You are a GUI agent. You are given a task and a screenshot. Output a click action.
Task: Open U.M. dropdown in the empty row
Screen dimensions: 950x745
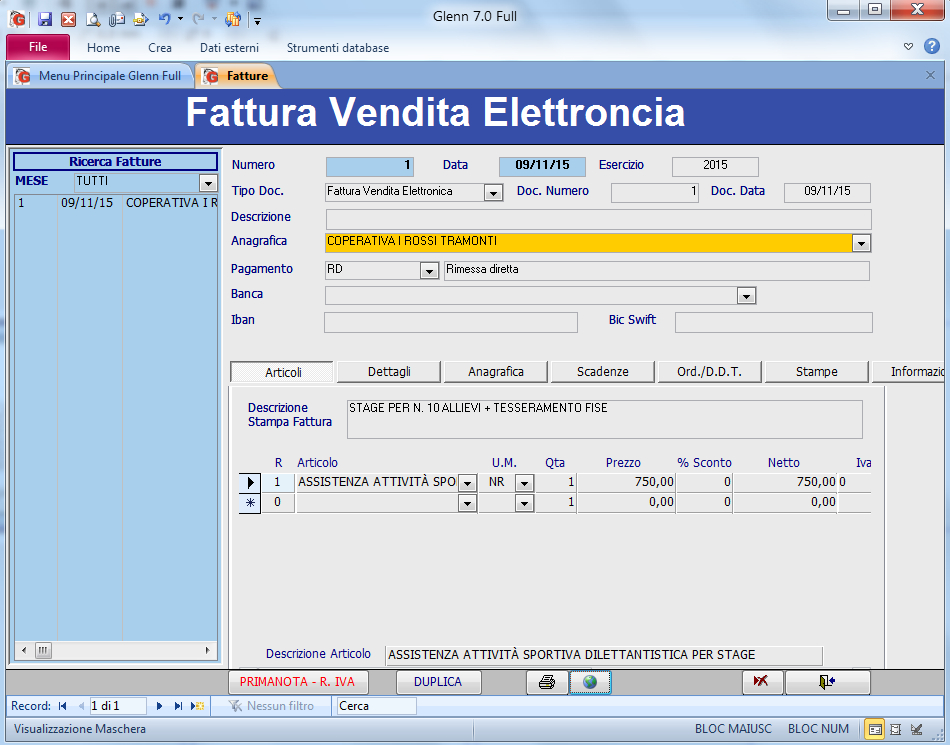pos(524,503)
